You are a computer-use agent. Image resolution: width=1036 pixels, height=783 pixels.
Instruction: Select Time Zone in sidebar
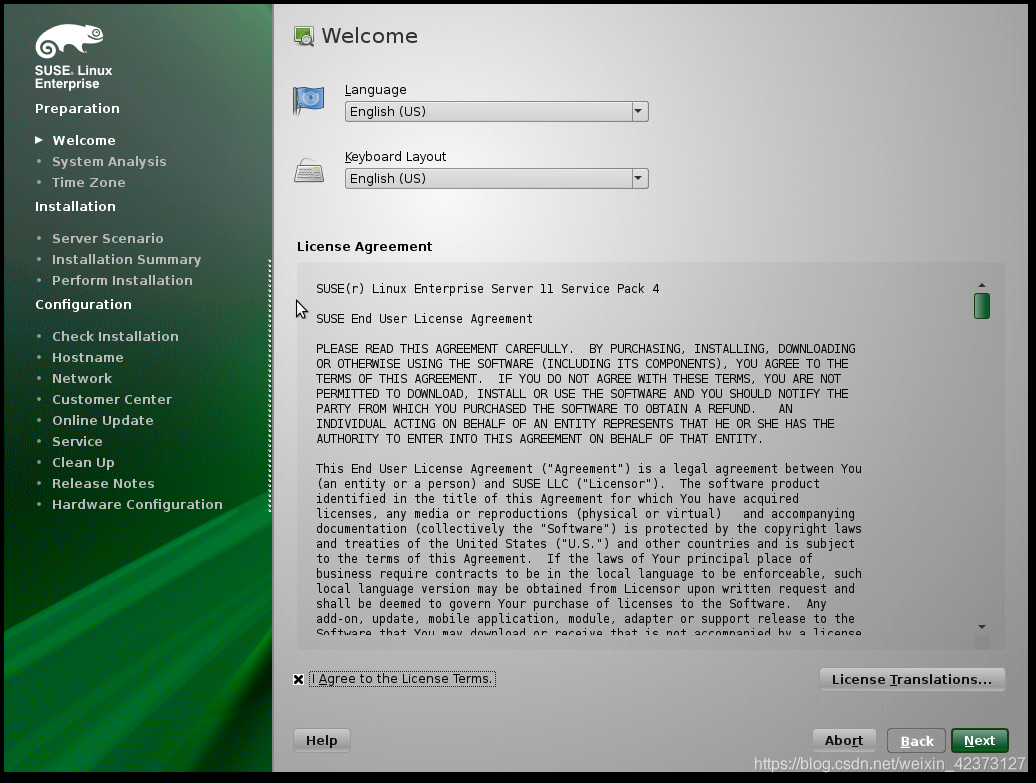[89, 182]
